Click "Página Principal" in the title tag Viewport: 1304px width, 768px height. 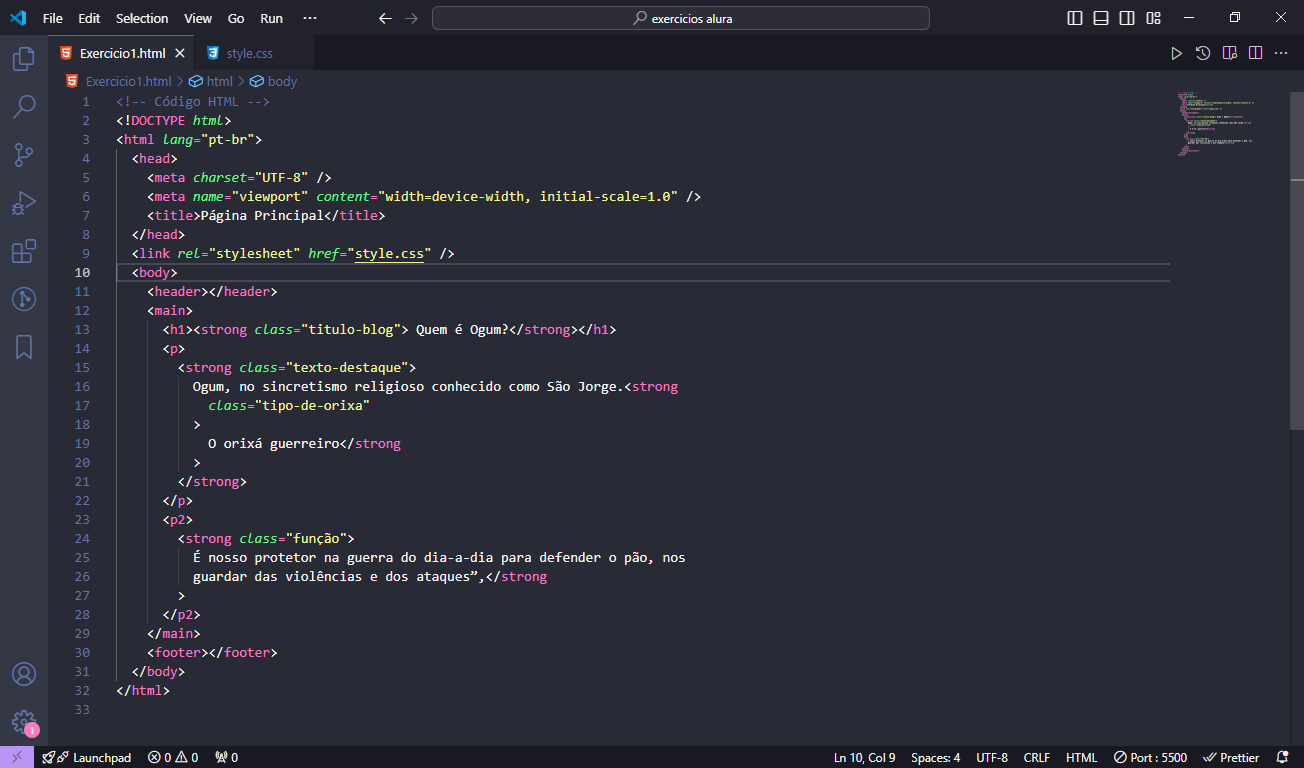pyautogui.click(x=262, y=215)
